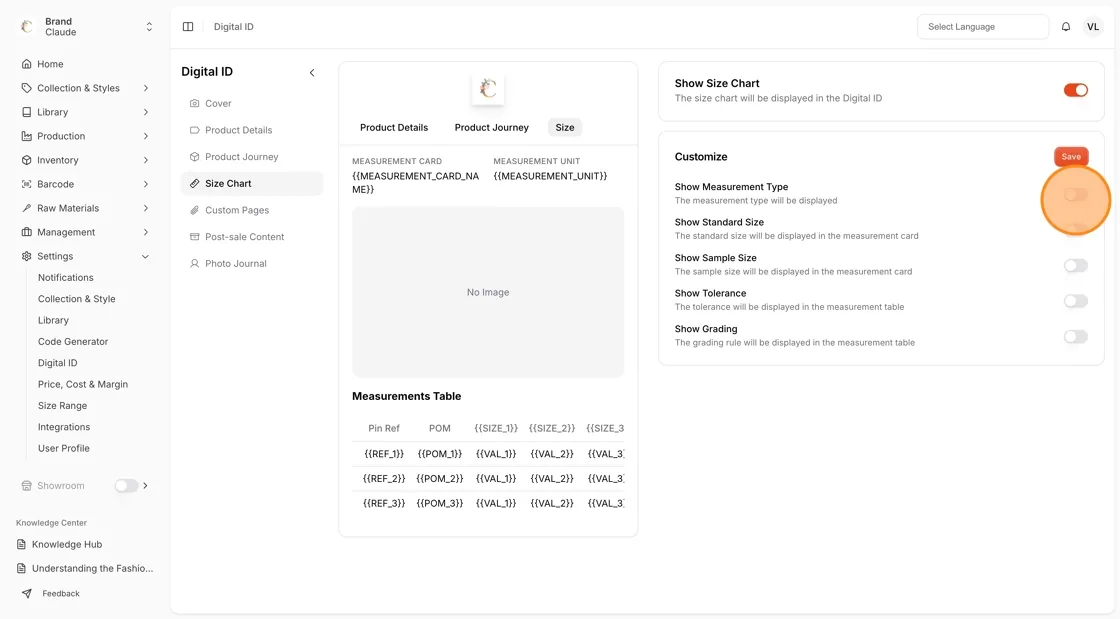Click the Custom Pages paperclip icon
The image size is (1120, 619).
(194, 210)
